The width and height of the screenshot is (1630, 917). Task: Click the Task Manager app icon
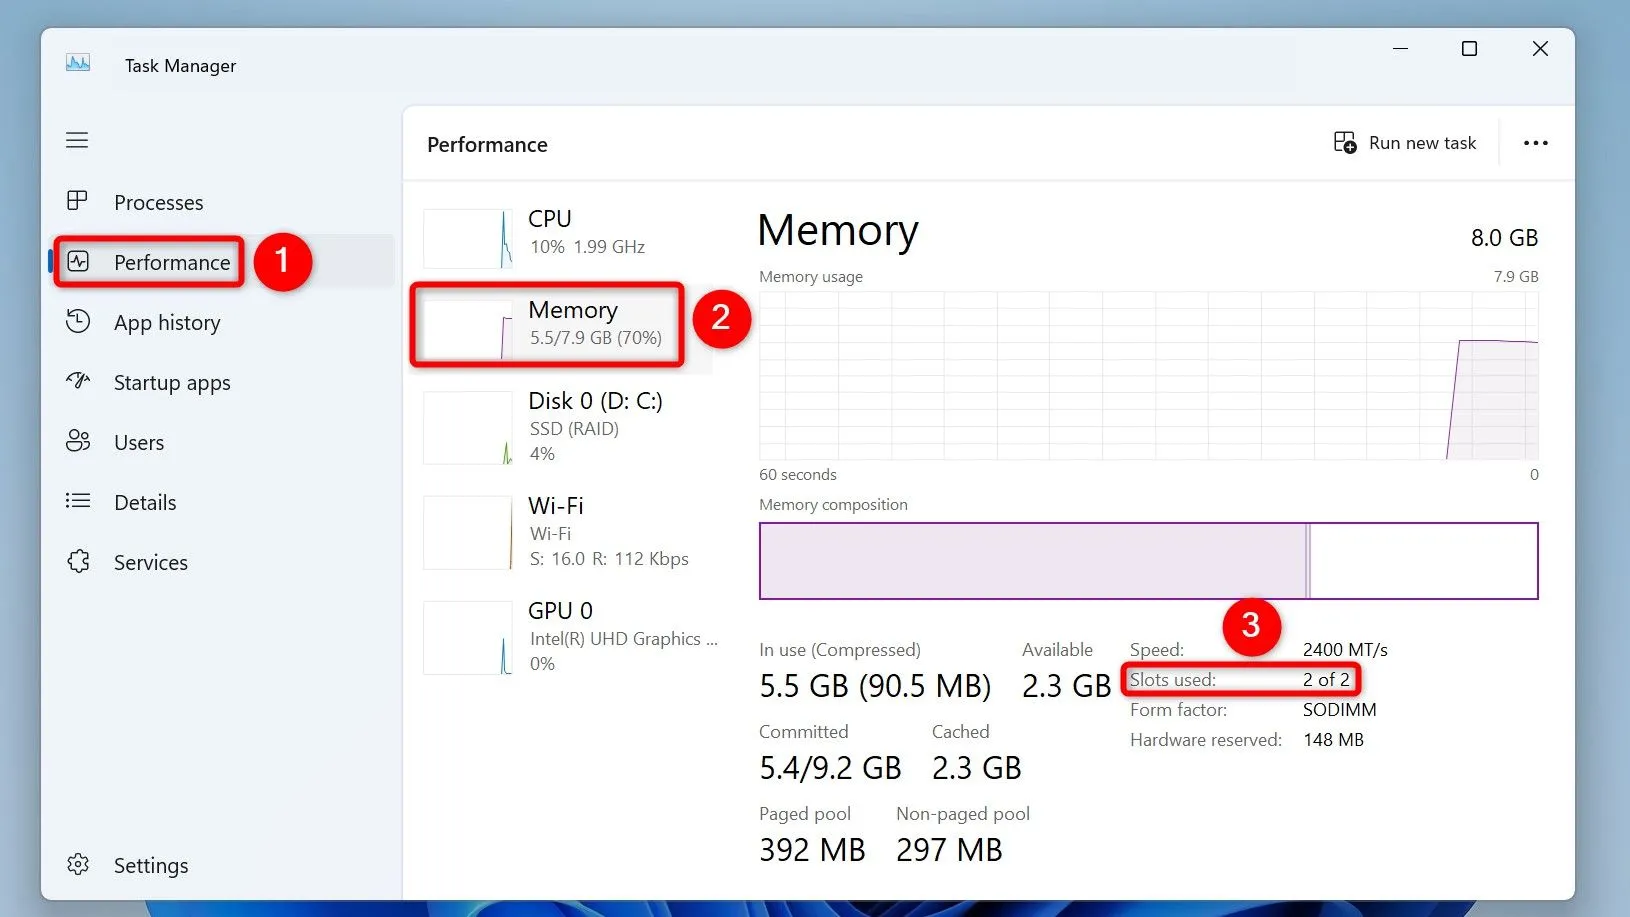[x=78, y=63]
